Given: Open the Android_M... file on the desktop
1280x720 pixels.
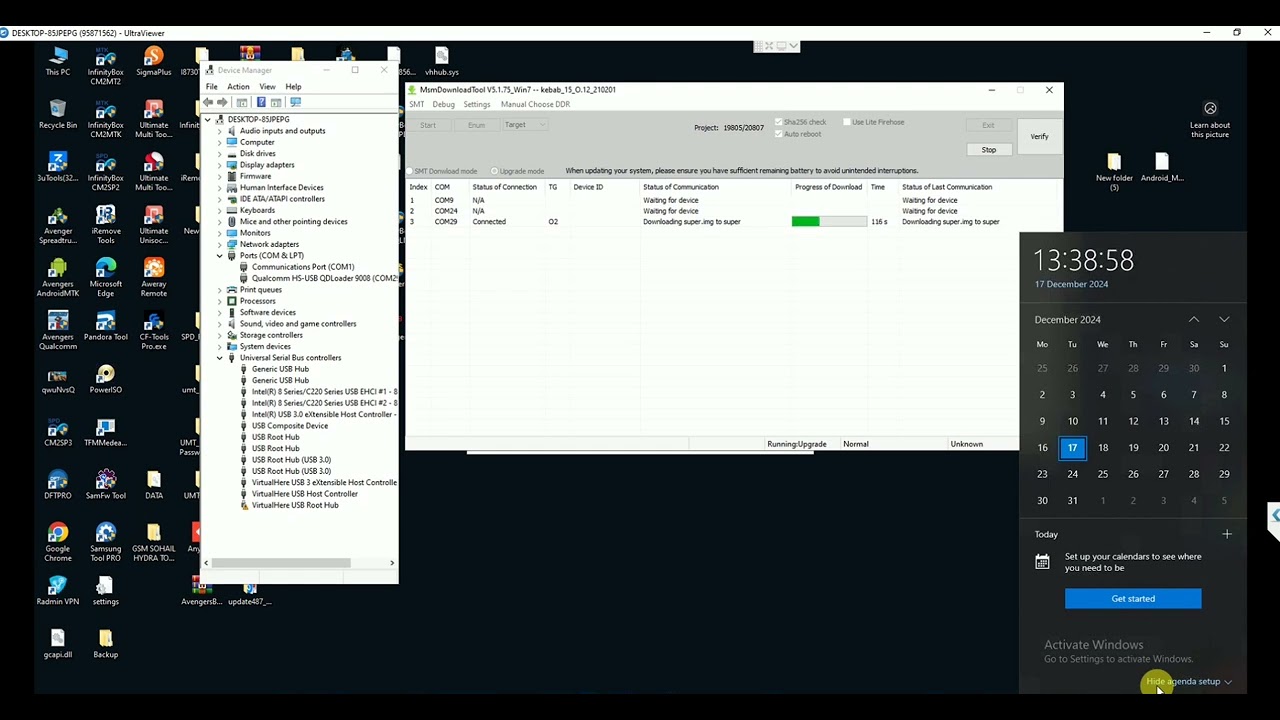Looking at the screenshot, I should pyautogui.click(x=1162, y=168).
